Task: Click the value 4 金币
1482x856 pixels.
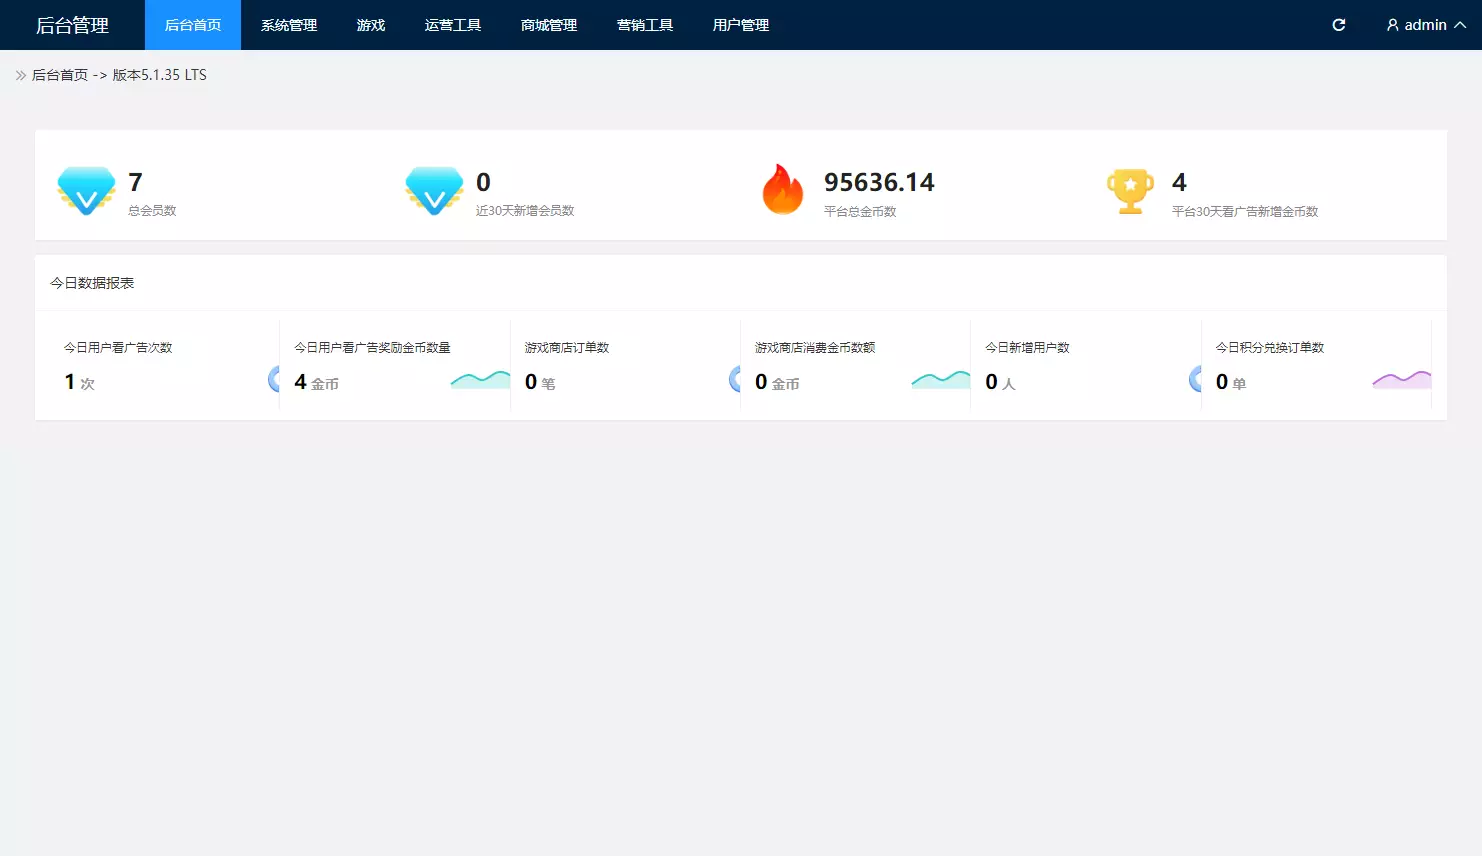Action: tap(317, 382)
